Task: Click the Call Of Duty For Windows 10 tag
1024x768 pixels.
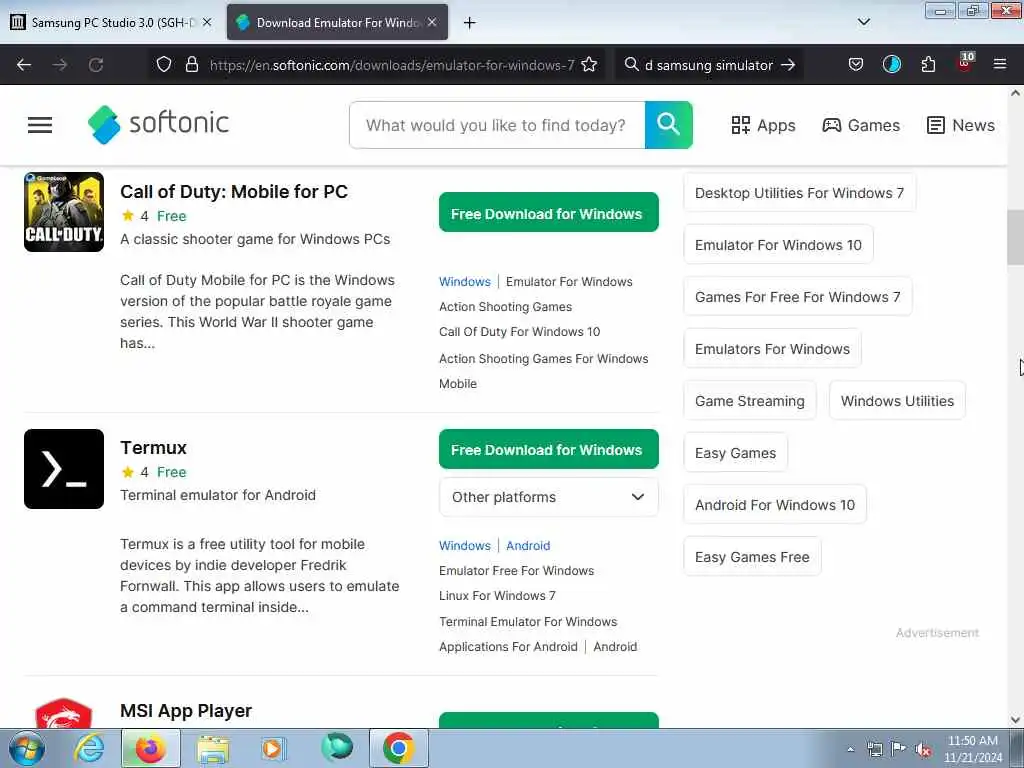Action: 519,332
